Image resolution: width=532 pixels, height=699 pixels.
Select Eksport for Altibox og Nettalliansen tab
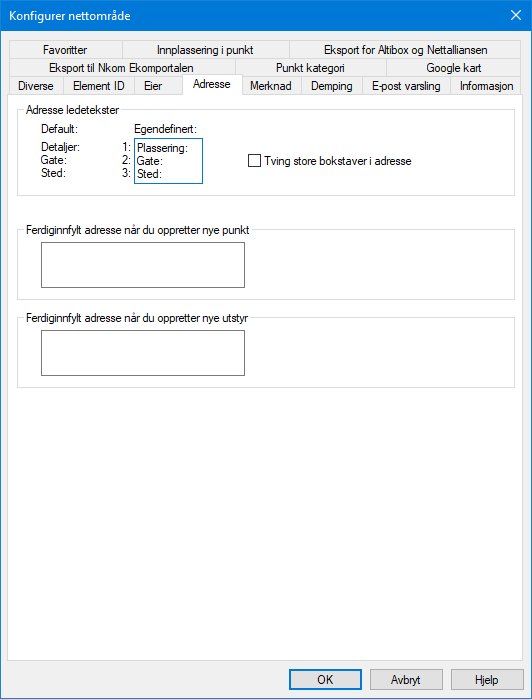point(405,49)
